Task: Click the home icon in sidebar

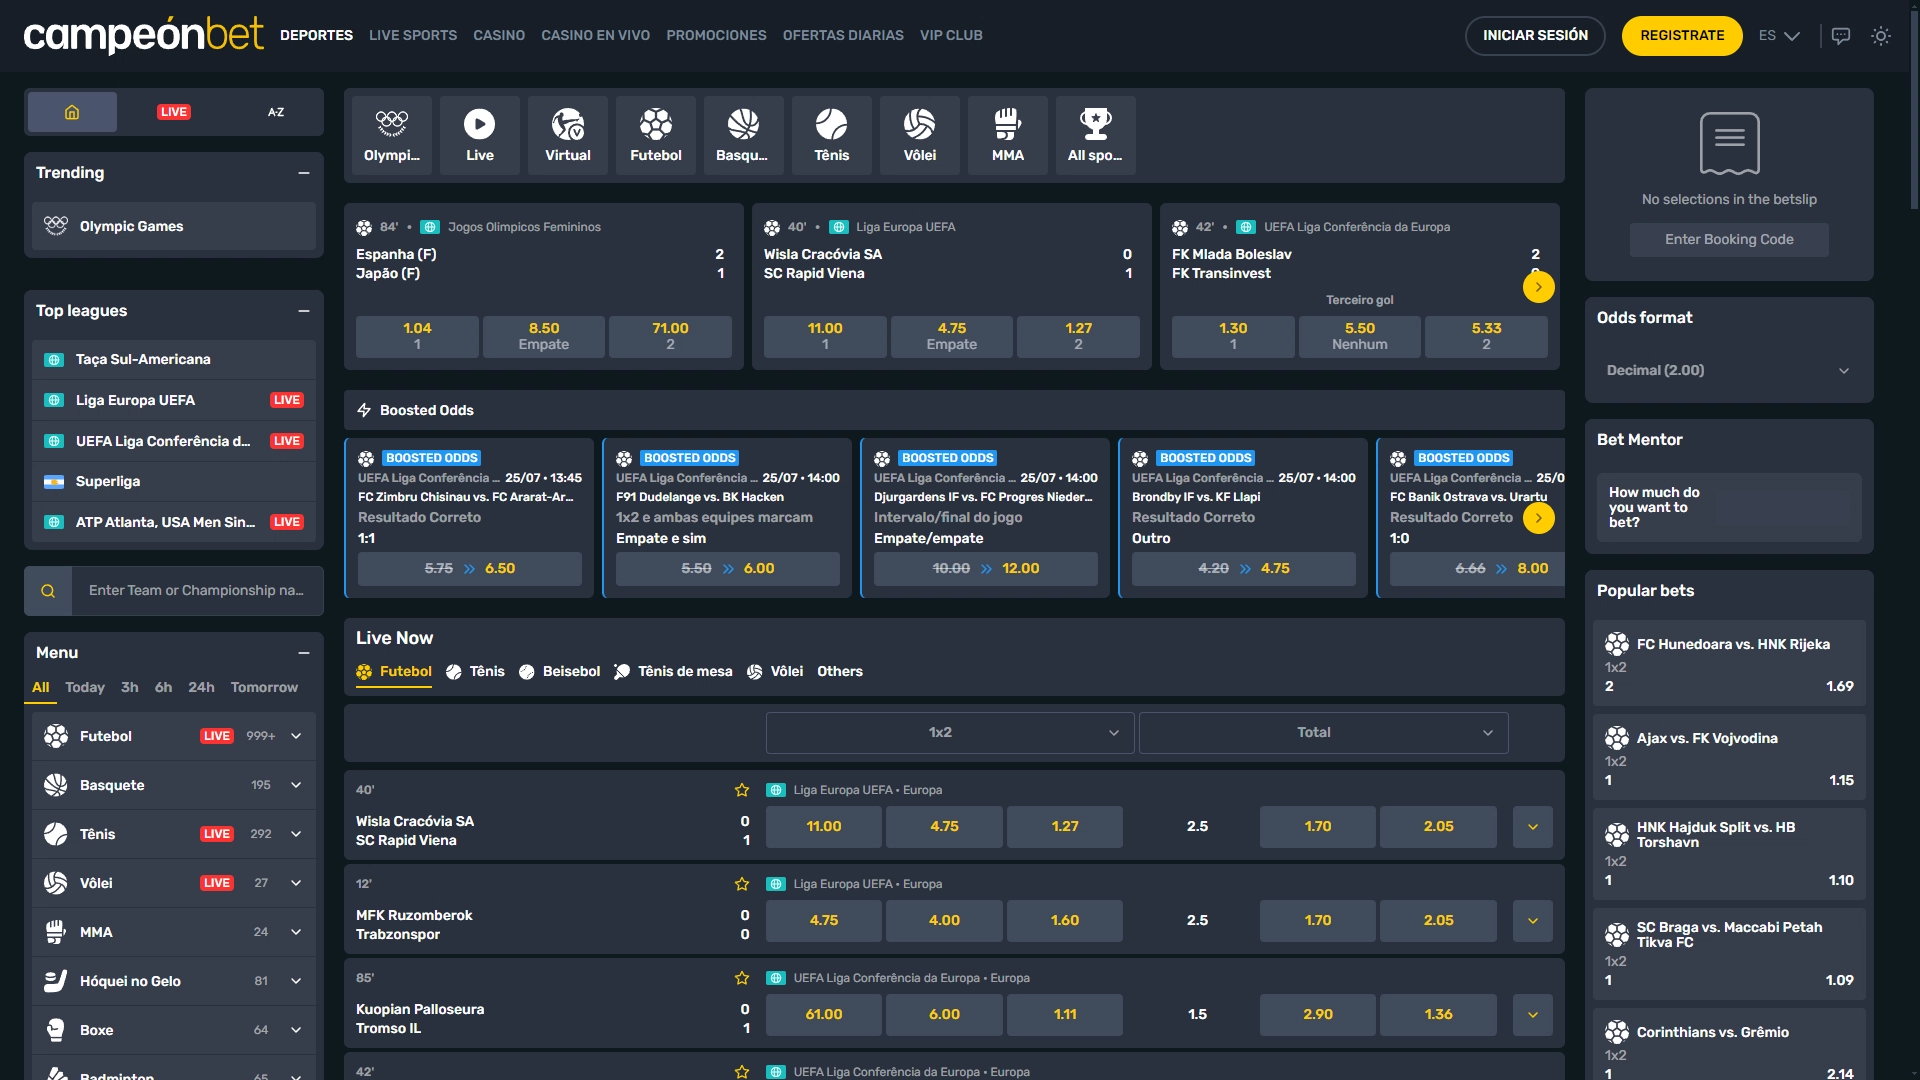Action: click(72, 112)
